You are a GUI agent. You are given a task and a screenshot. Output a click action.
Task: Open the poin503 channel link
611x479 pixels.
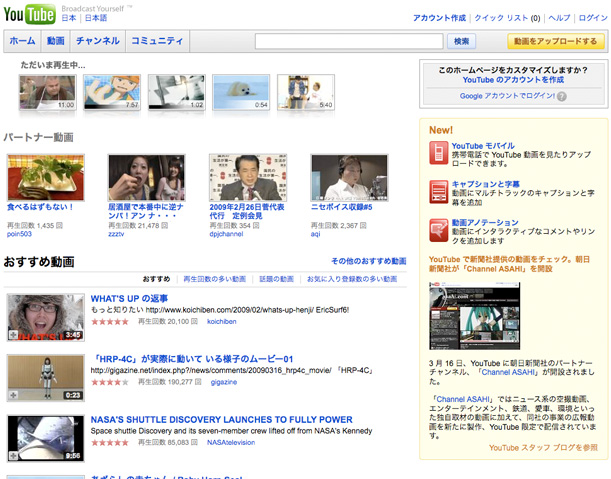pos(19,234)
